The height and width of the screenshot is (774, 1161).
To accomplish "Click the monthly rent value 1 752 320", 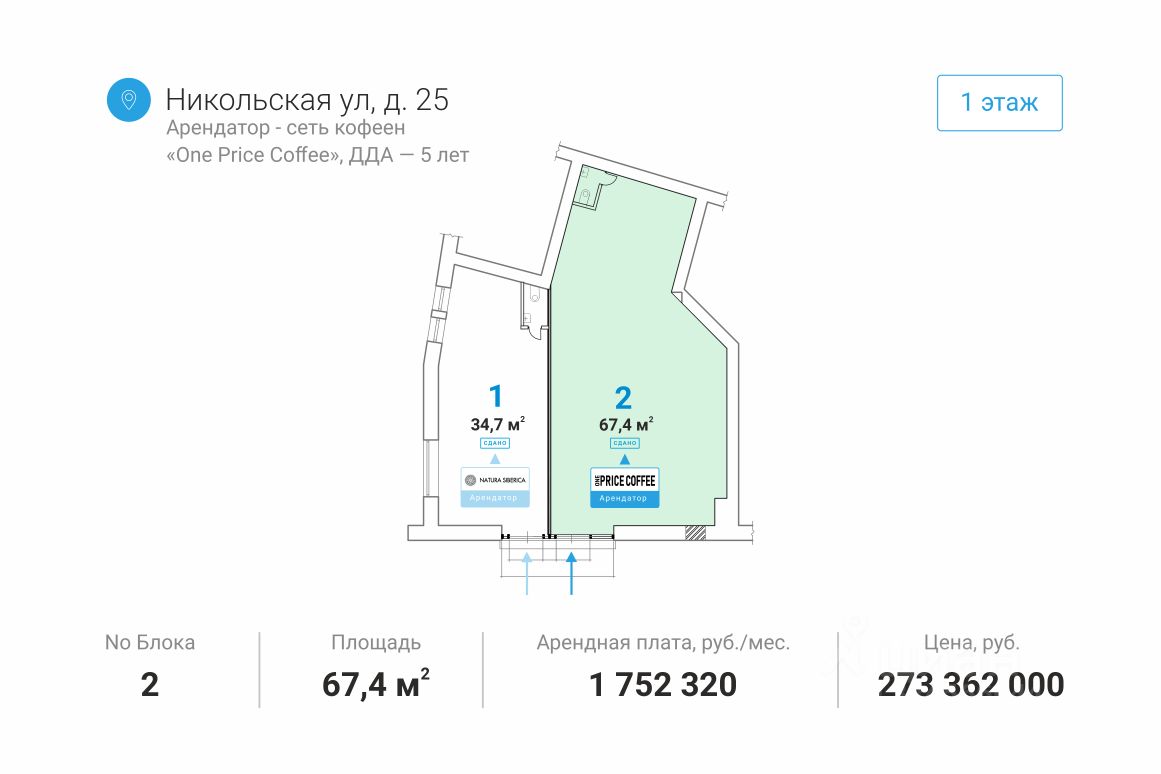I will [x=663, y=685].
